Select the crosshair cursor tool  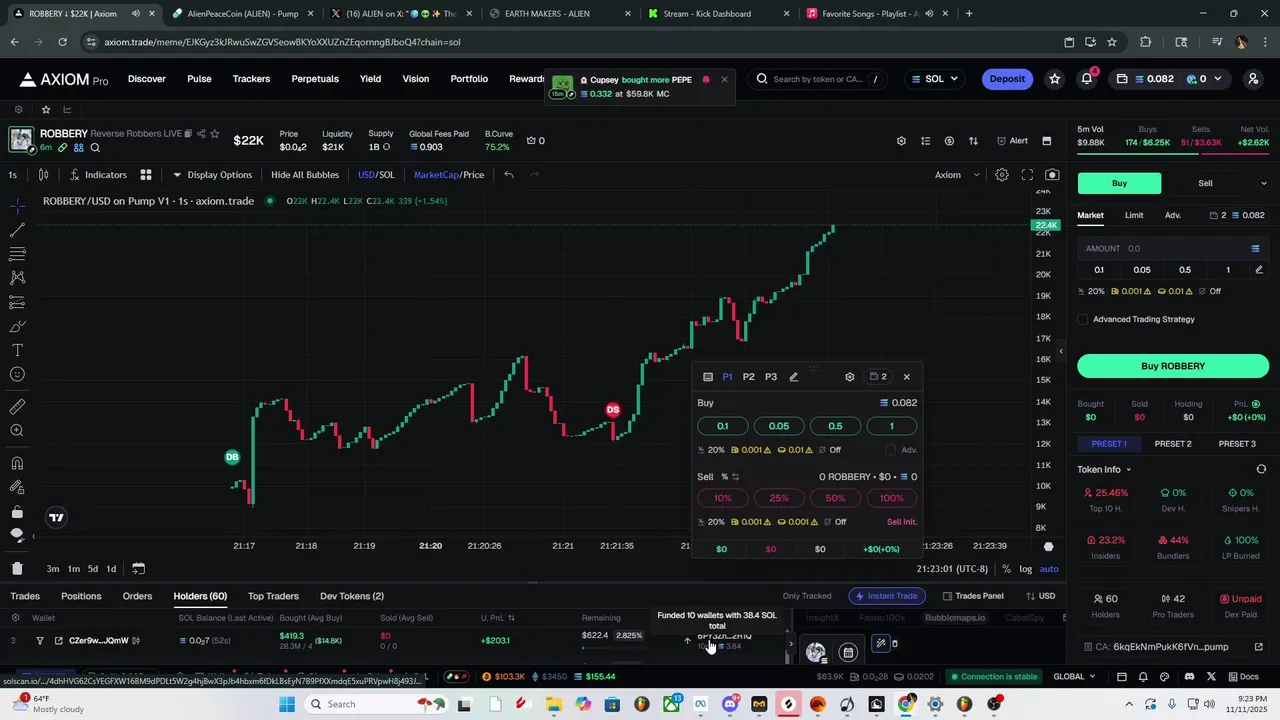[x=17, y=206]
